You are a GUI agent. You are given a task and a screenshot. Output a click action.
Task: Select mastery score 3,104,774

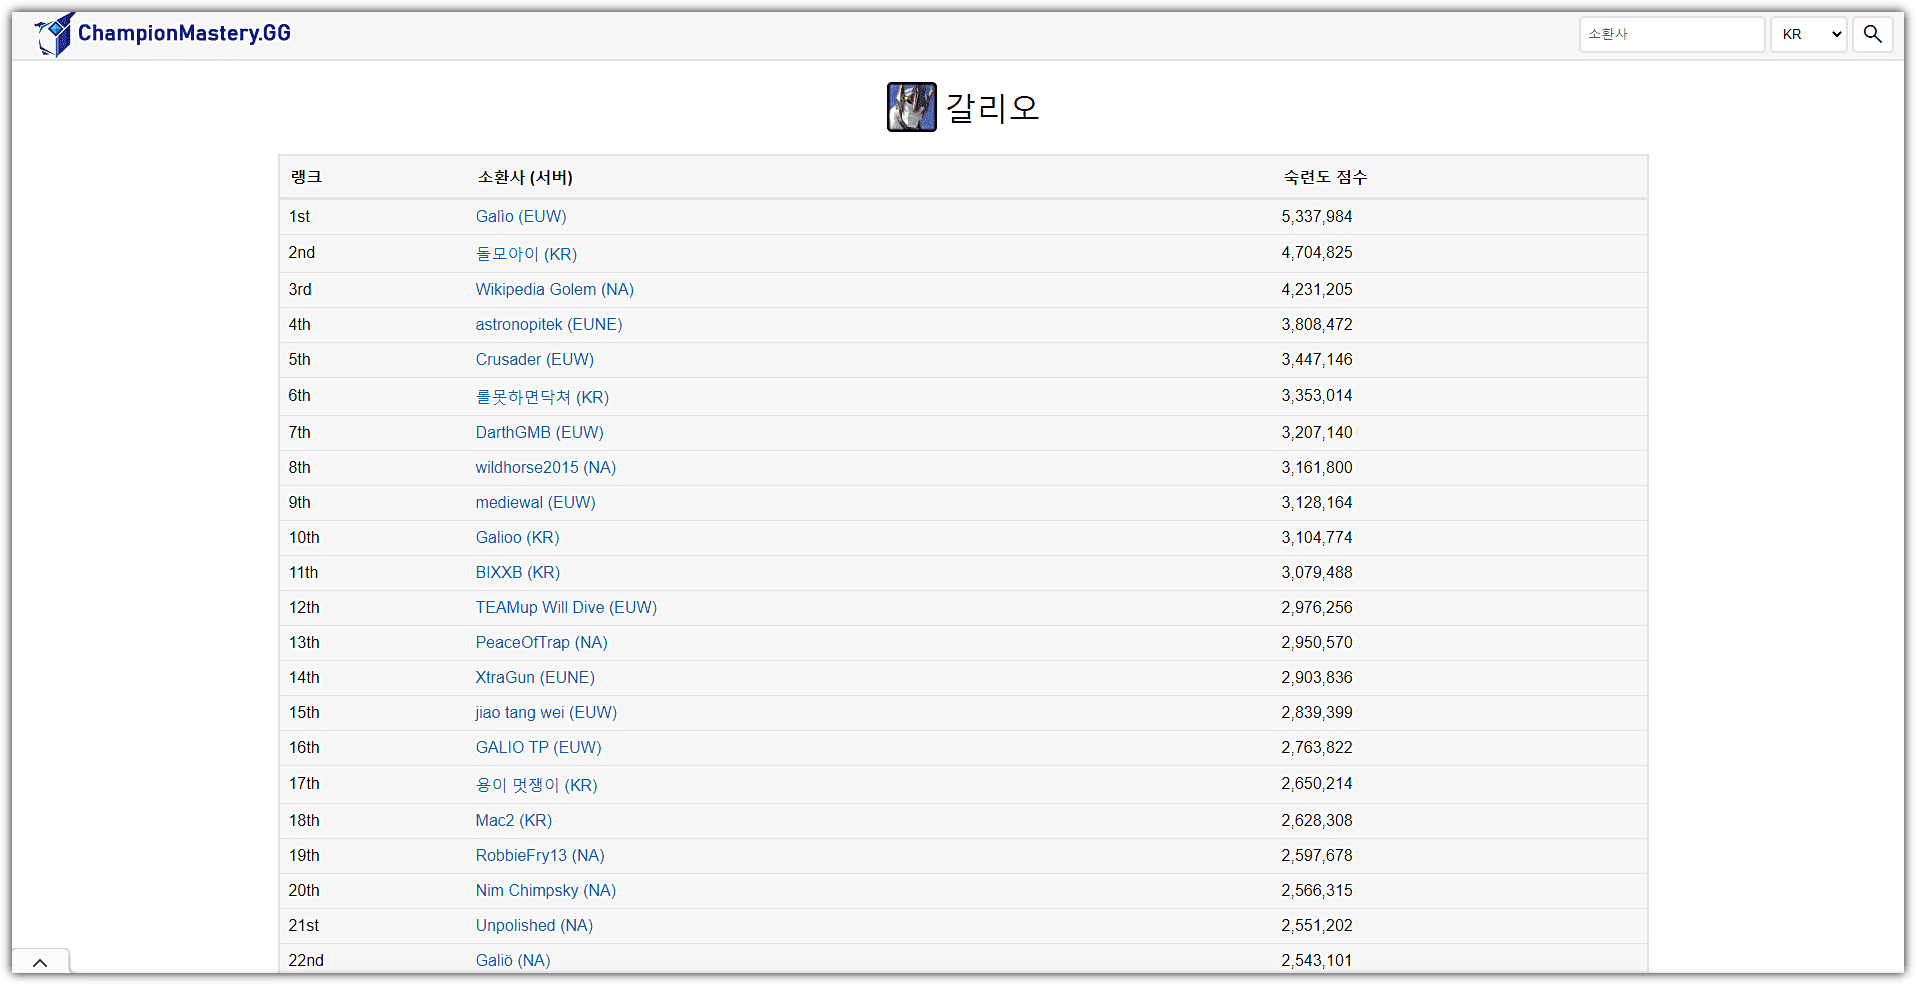(x=1317, y=537)
